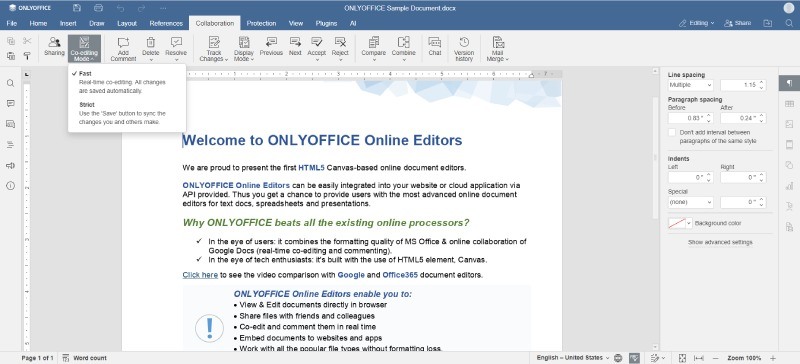Add Comment to the document
Image resolution: width=800 pixels, height=364 pixels.
click(x=123, y=48)
